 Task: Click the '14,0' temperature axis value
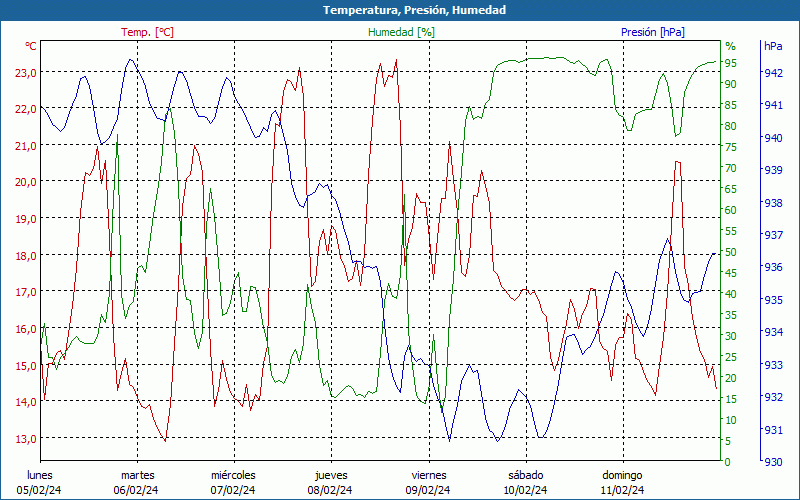(26, 402)
